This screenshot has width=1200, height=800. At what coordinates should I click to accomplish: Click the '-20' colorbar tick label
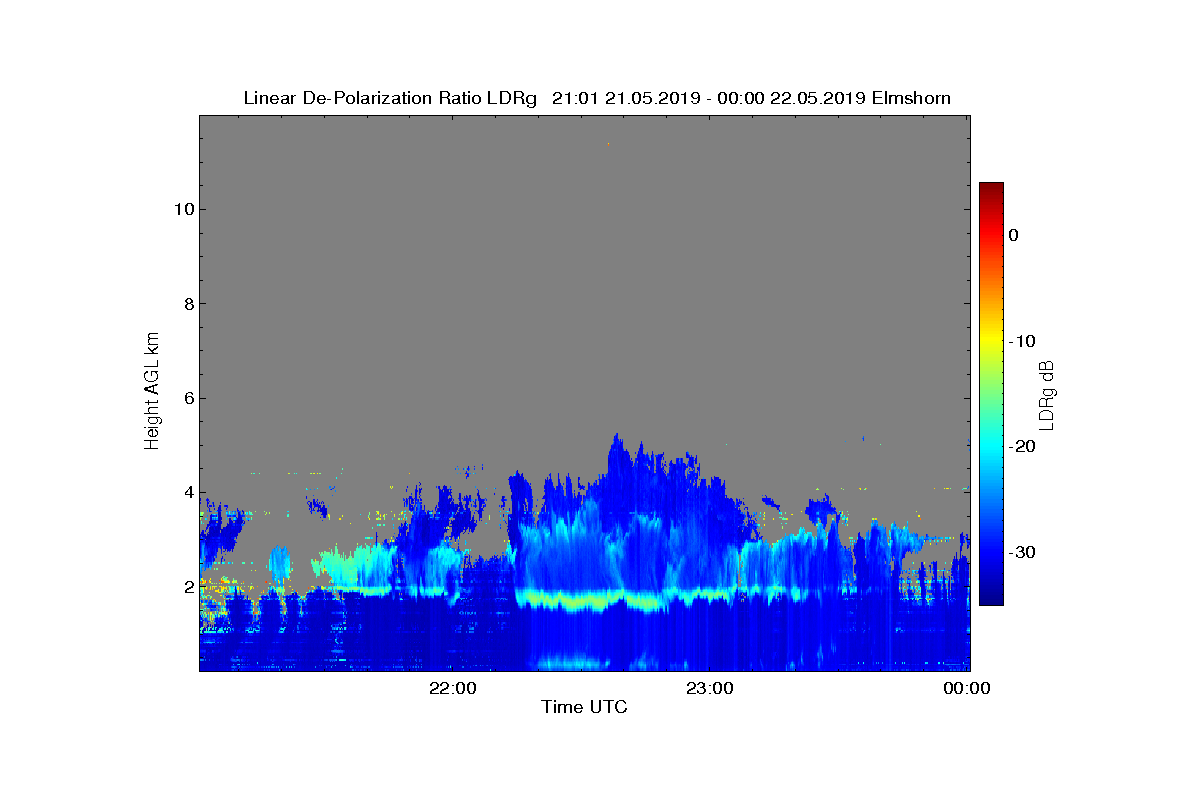[x=1021, y=447]
